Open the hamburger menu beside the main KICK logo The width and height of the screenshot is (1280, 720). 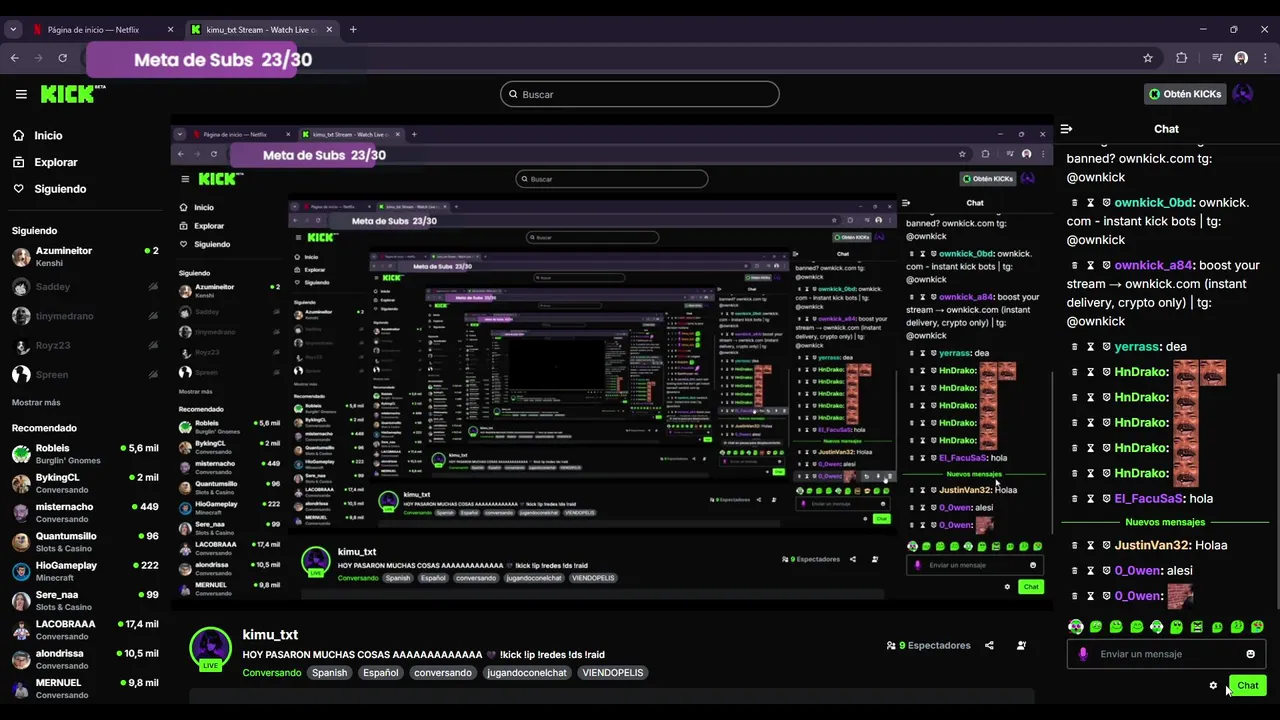point(21,94)
